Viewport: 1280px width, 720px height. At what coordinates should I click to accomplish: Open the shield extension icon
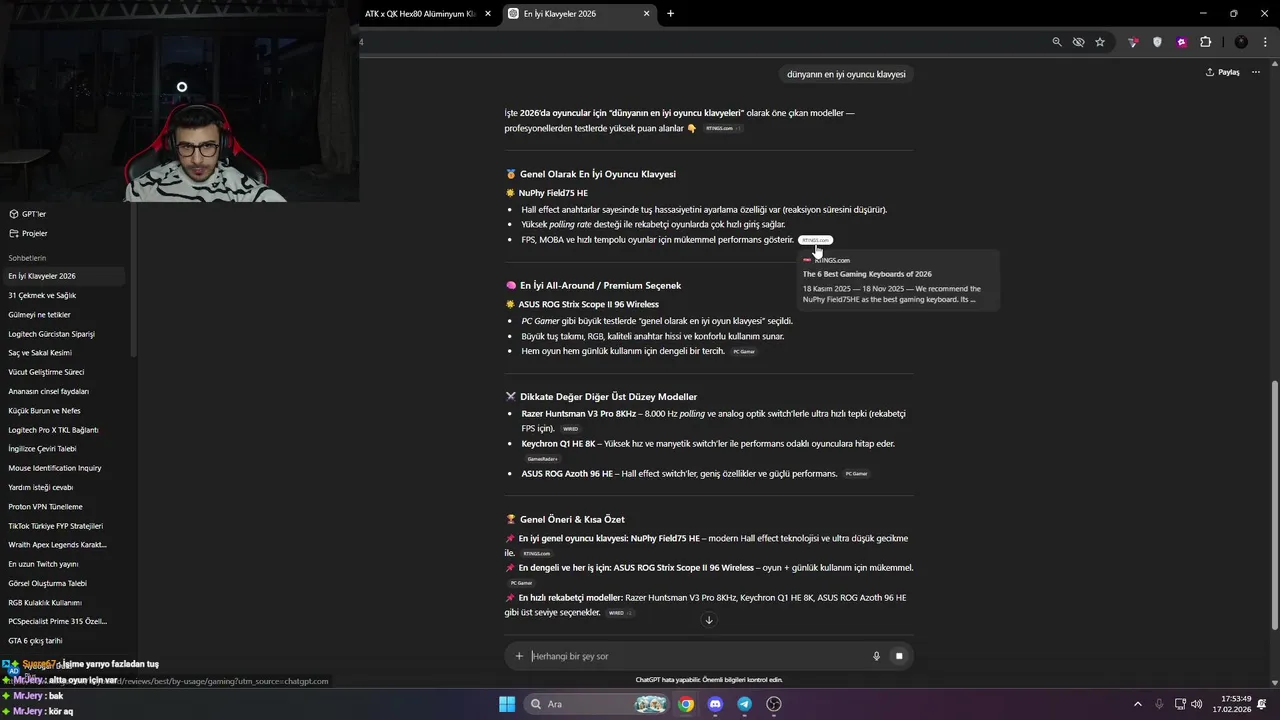tap(1158, 42)
